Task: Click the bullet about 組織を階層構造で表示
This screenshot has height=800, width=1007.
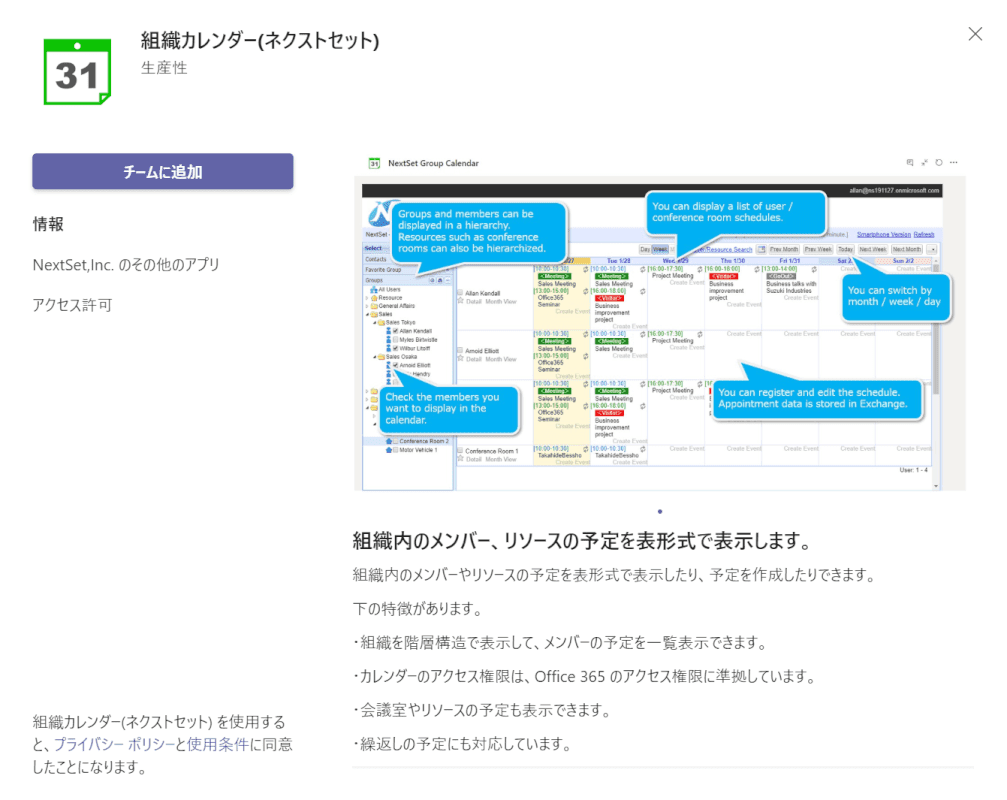Action: 561,643
